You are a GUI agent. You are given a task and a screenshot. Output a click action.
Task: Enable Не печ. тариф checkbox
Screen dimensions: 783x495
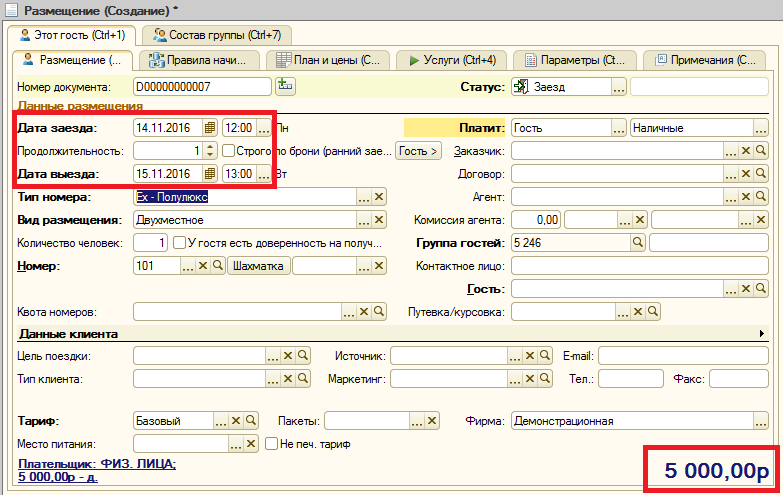point(271,444)
